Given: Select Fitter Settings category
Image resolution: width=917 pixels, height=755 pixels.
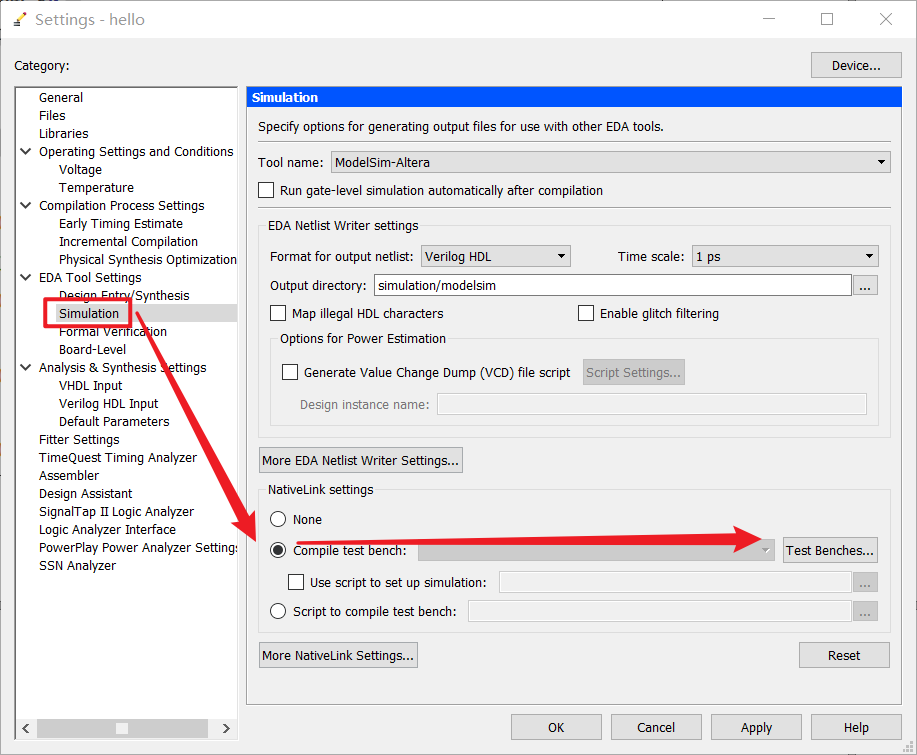Looking at the screenshot, I should point(79,440).
